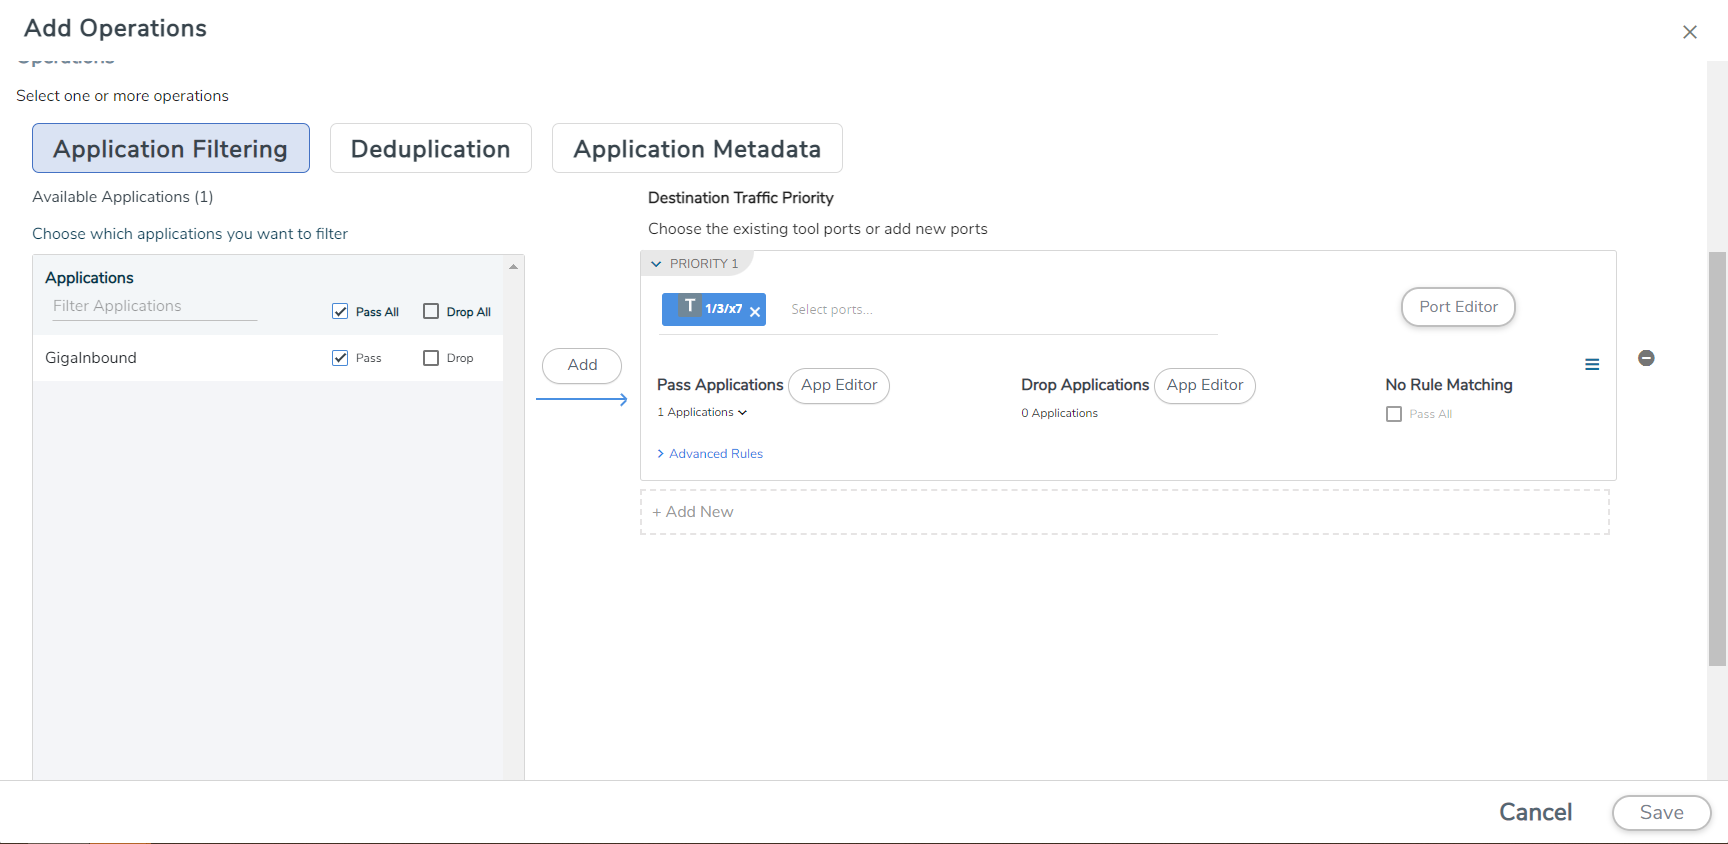The image size is (1728, 844).
Task: Save the operations
Action: [1662, 813]
